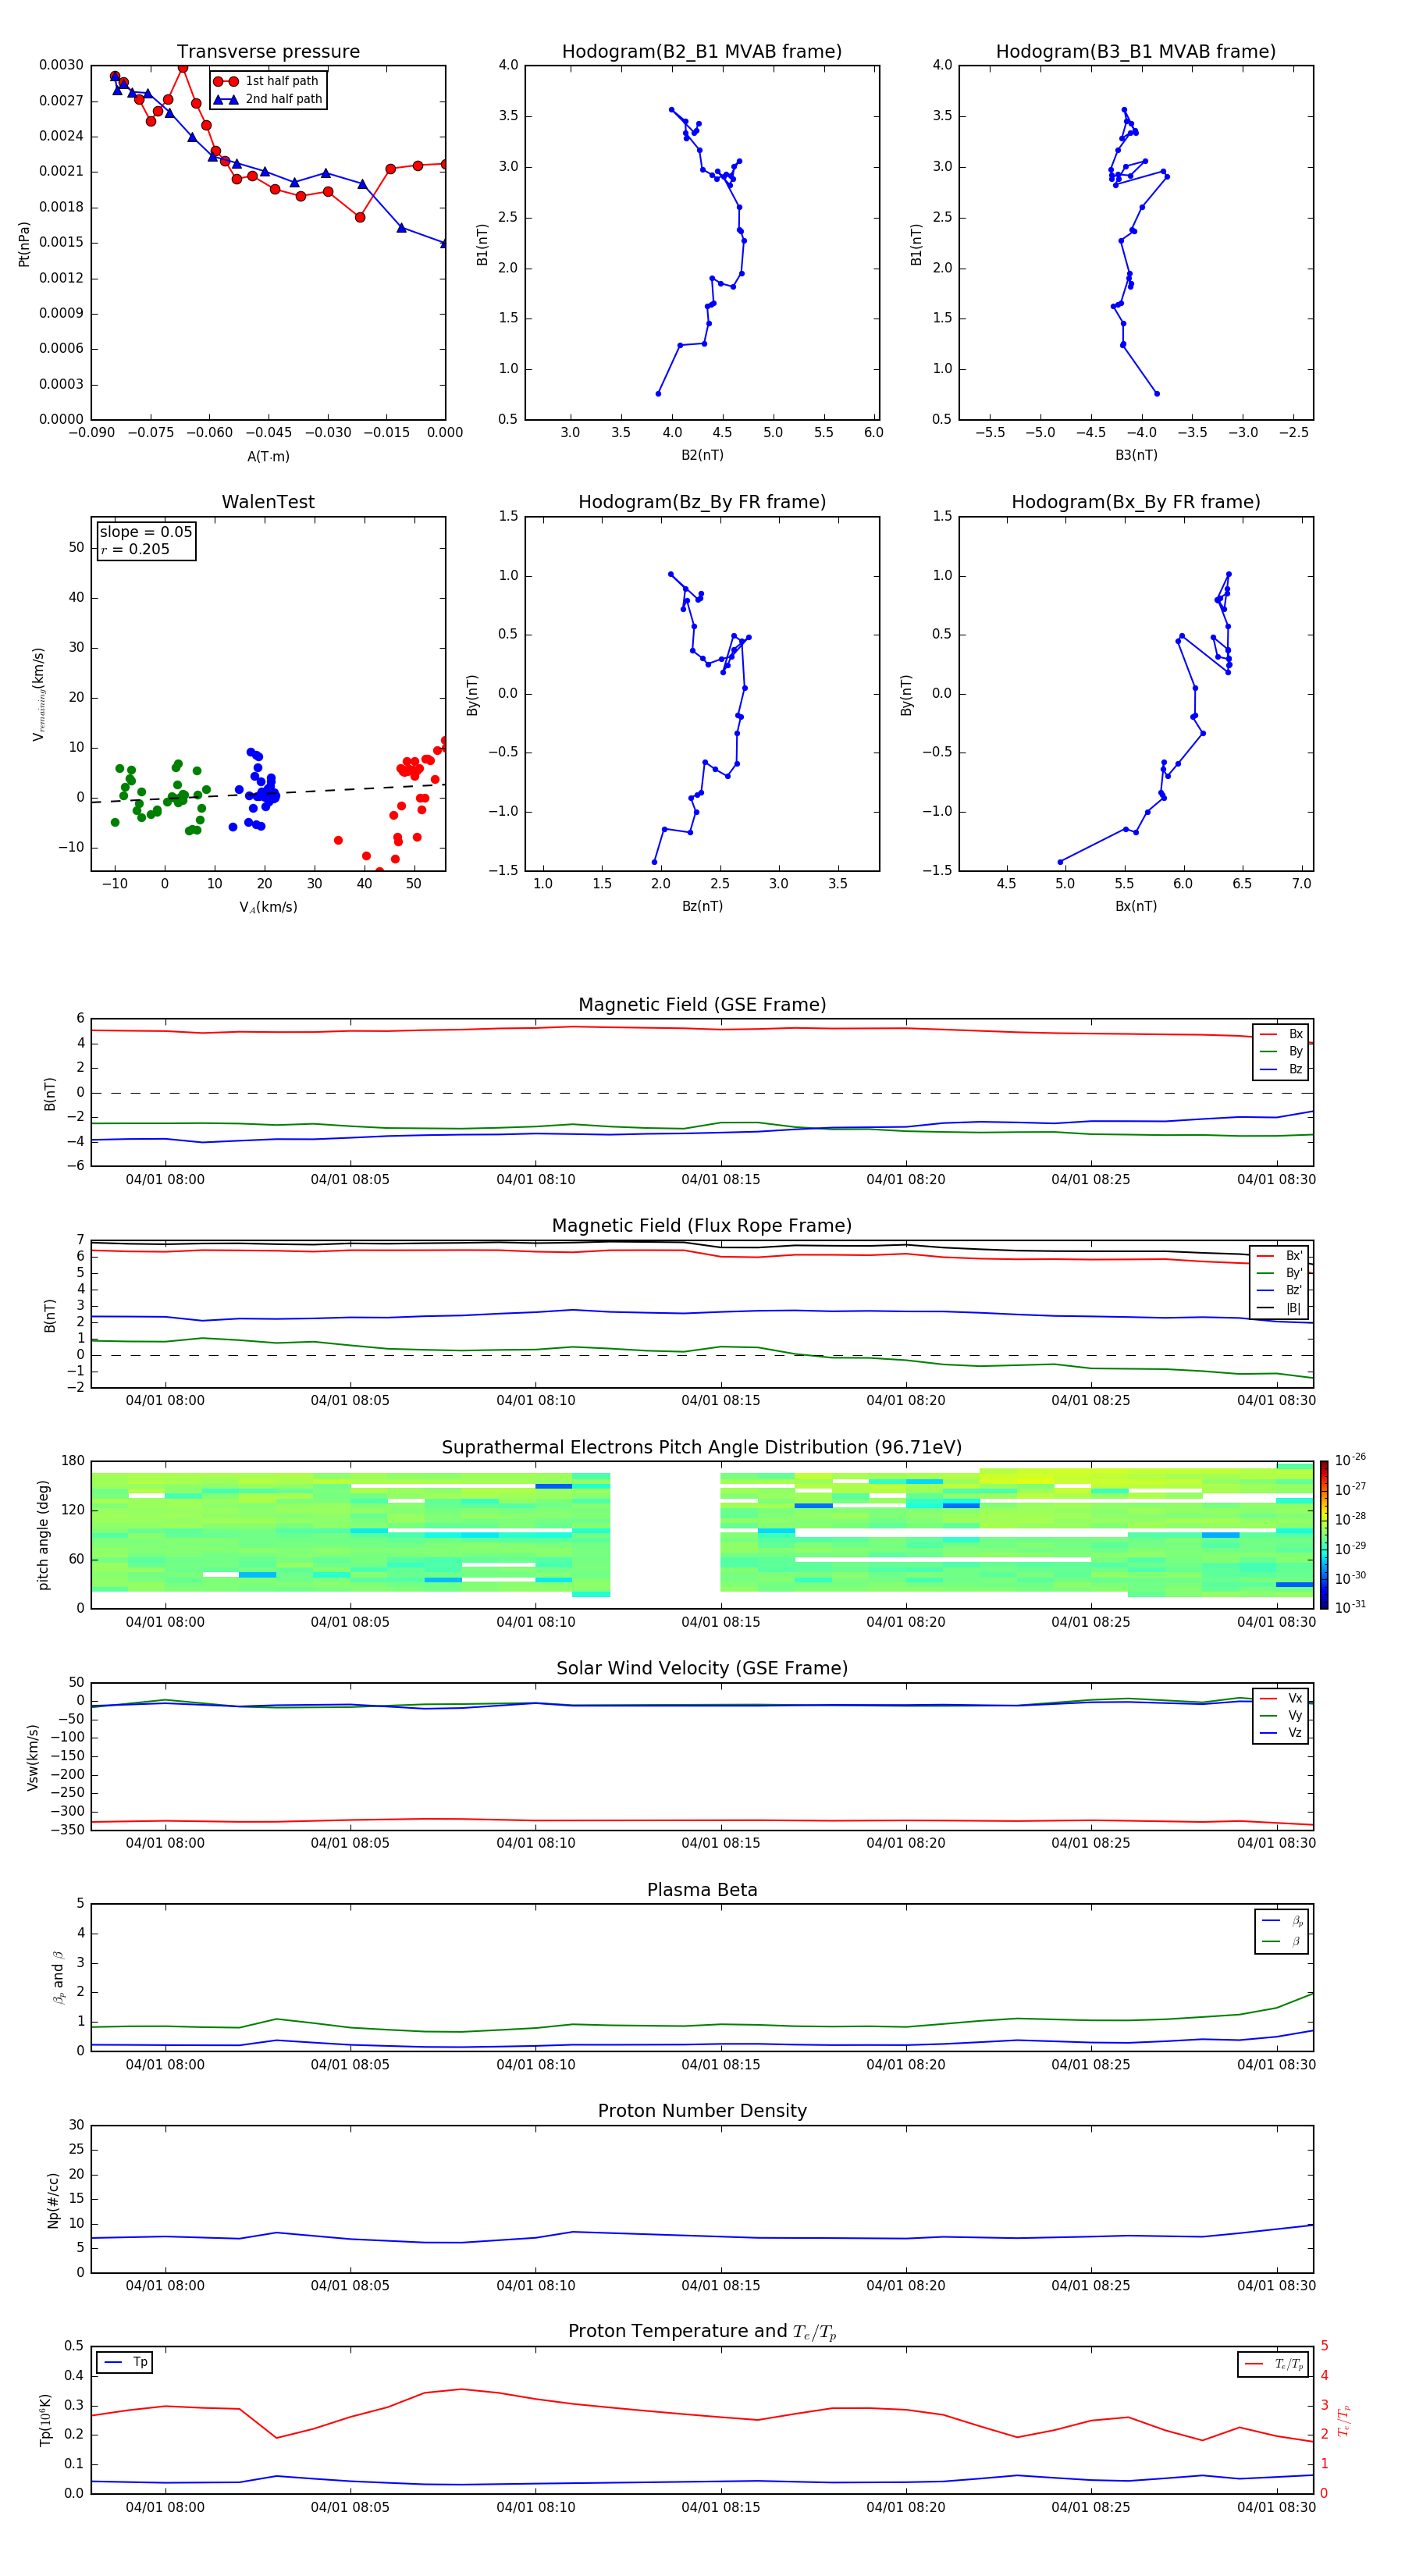
Task: Click the "Proton Number Density" title
Action: [702, 2111]
